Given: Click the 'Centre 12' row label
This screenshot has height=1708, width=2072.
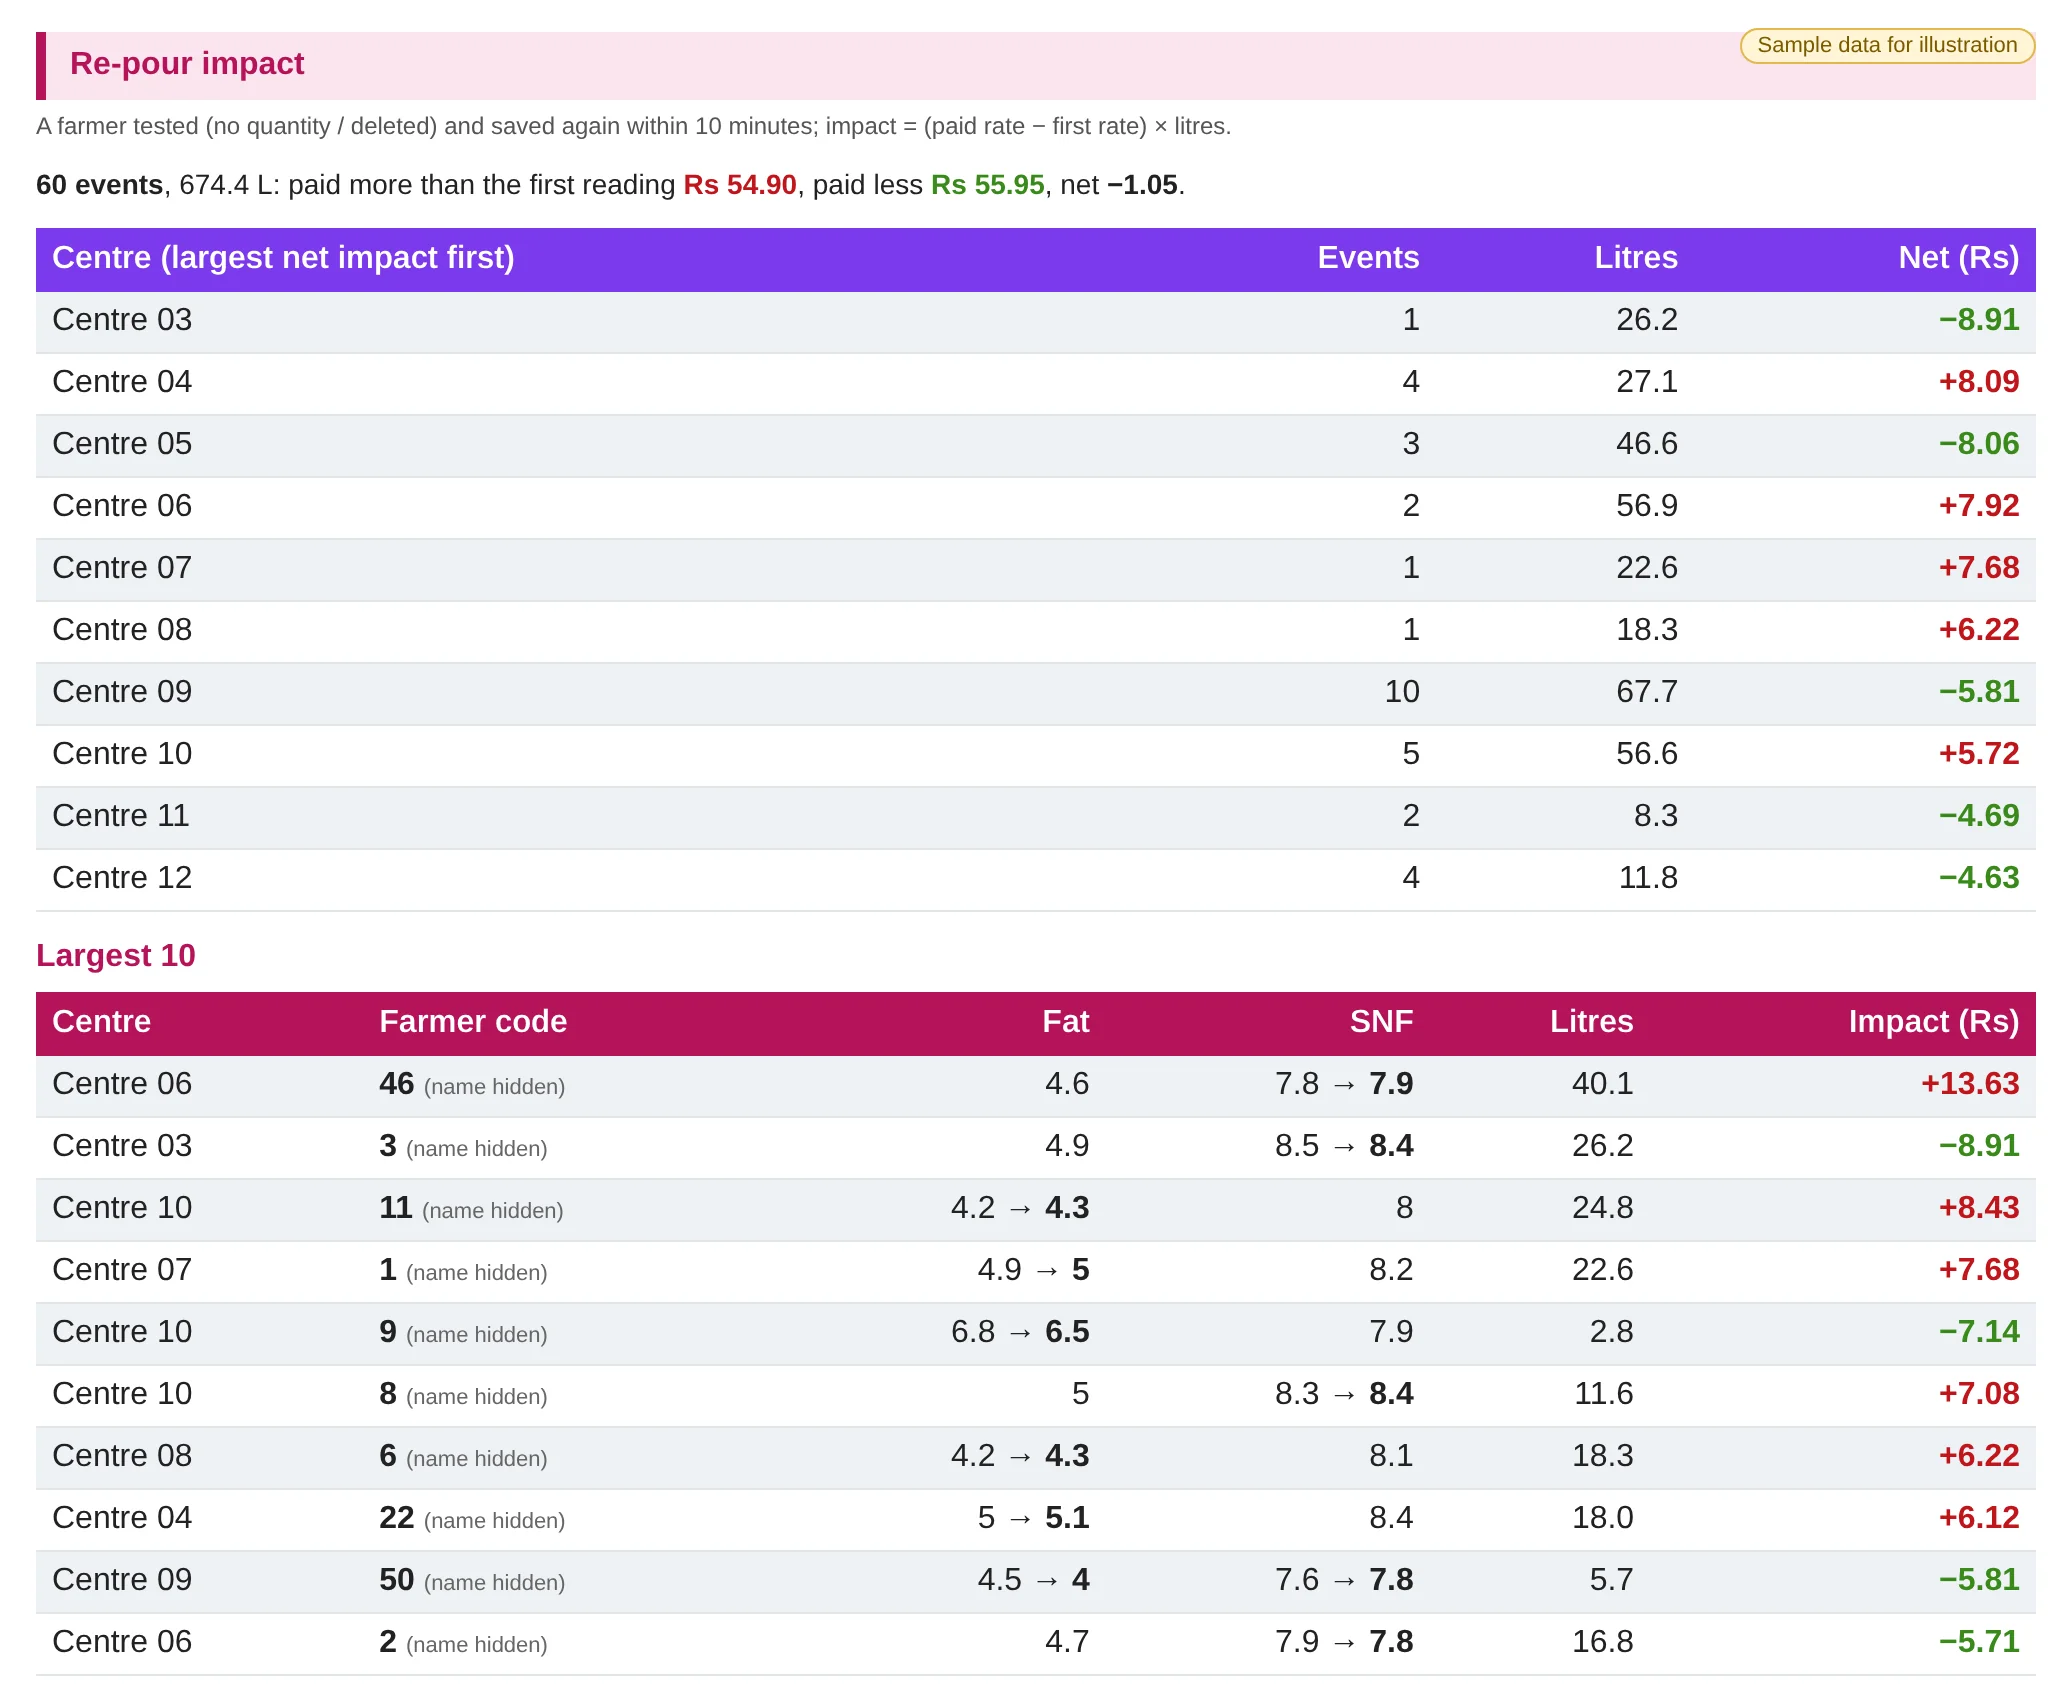Looking at the screenshot, I should 122,878.
